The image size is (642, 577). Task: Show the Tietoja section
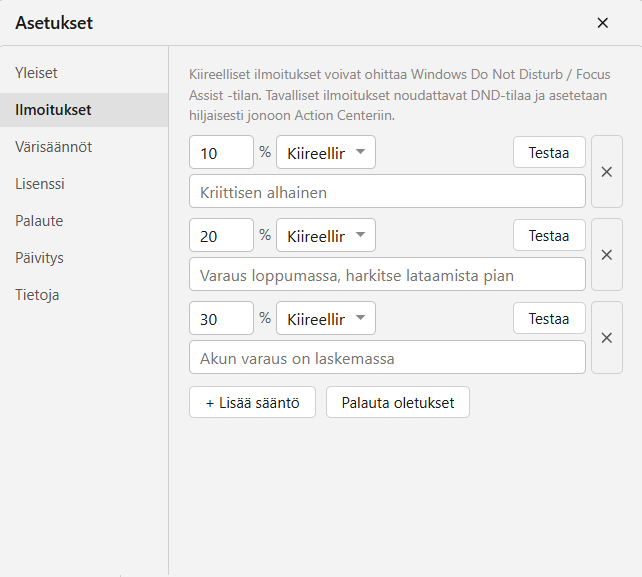tap(84, 295)
